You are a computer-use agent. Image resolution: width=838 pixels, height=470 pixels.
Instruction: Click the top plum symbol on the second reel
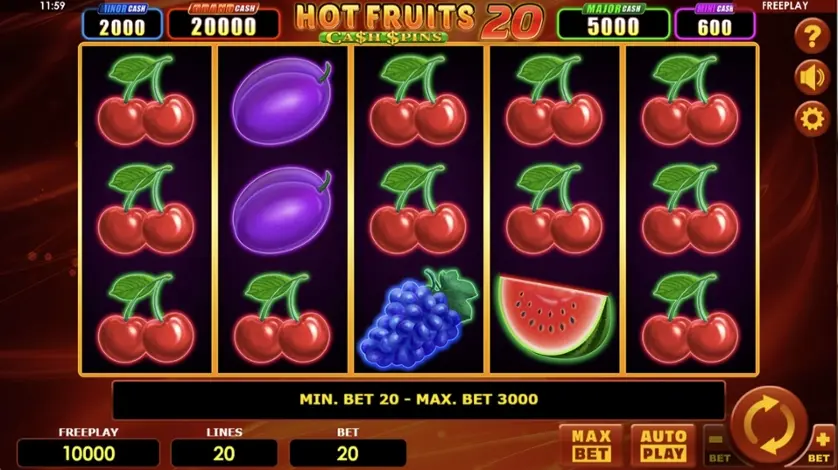(x=282, y=101)
